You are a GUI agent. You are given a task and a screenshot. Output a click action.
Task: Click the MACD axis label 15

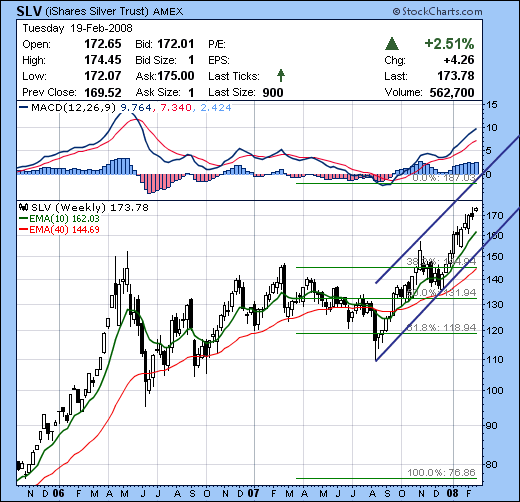(492, 104)
